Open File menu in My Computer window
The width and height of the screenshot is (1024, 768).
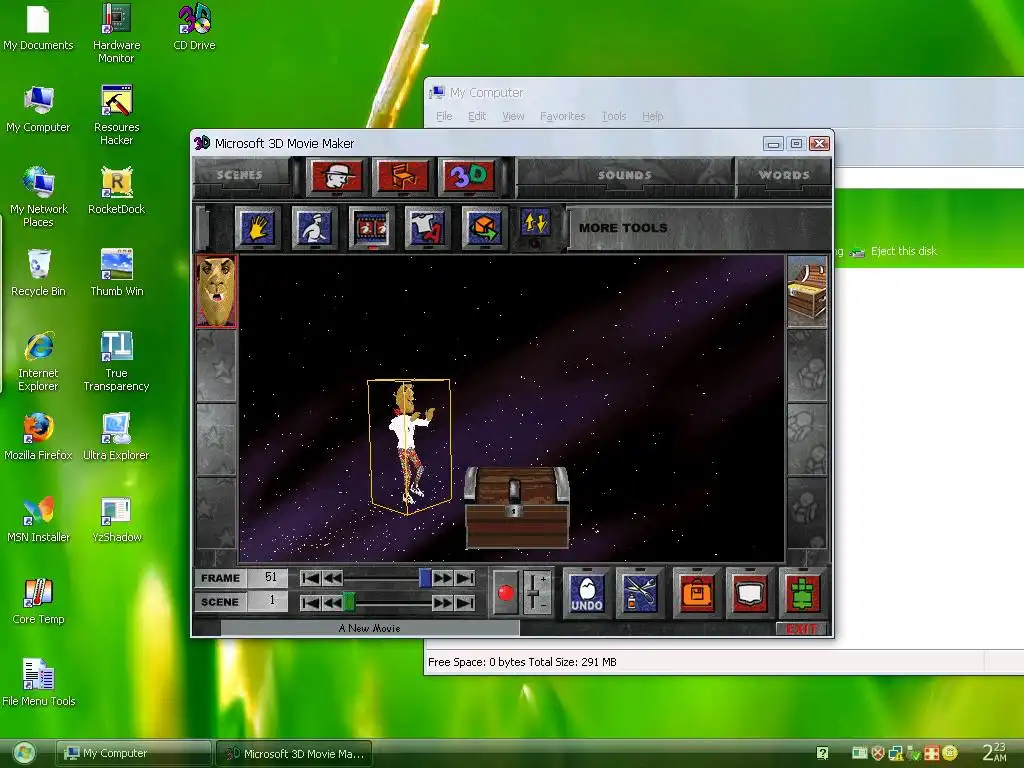pyautogui.click(x=444, y=116)
